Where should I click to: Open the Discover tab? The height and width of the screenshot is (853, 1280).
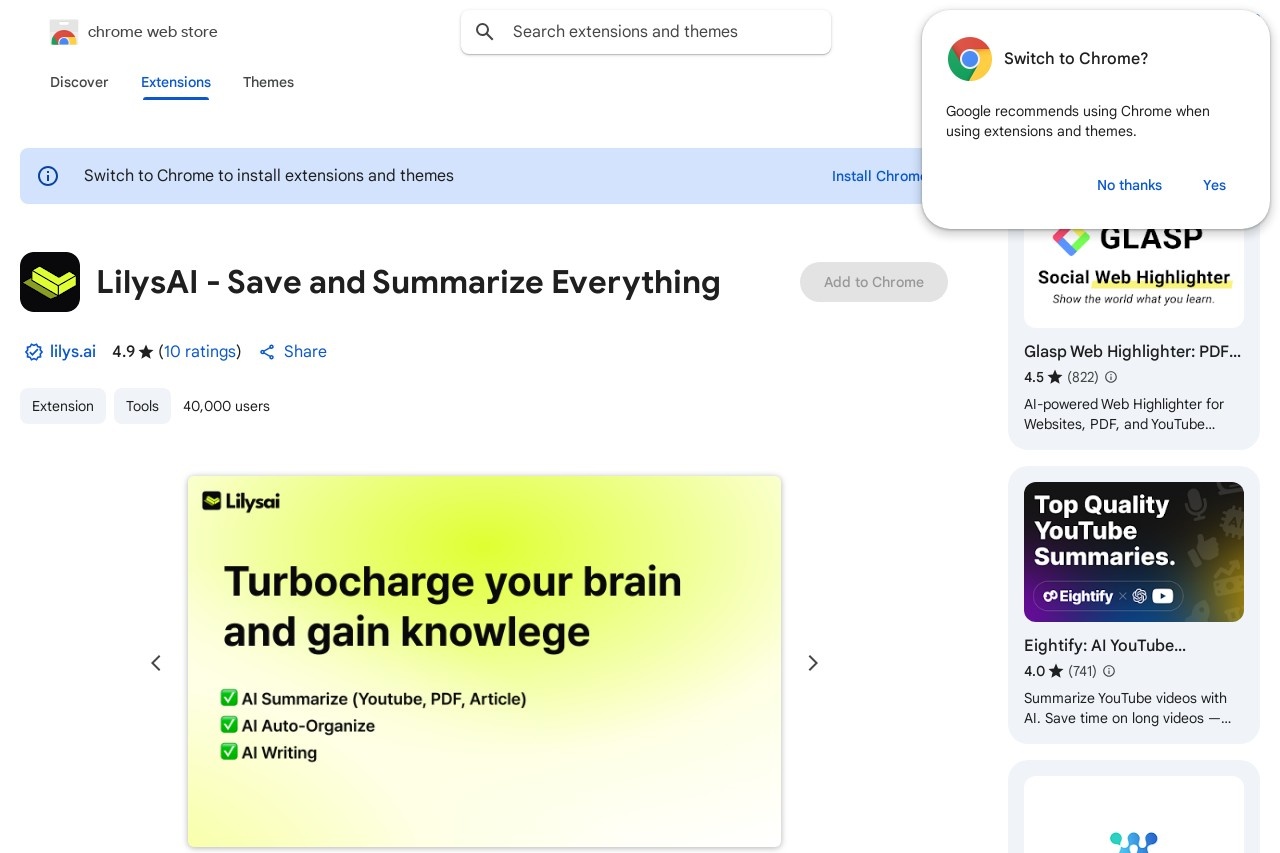click(79, 82)
